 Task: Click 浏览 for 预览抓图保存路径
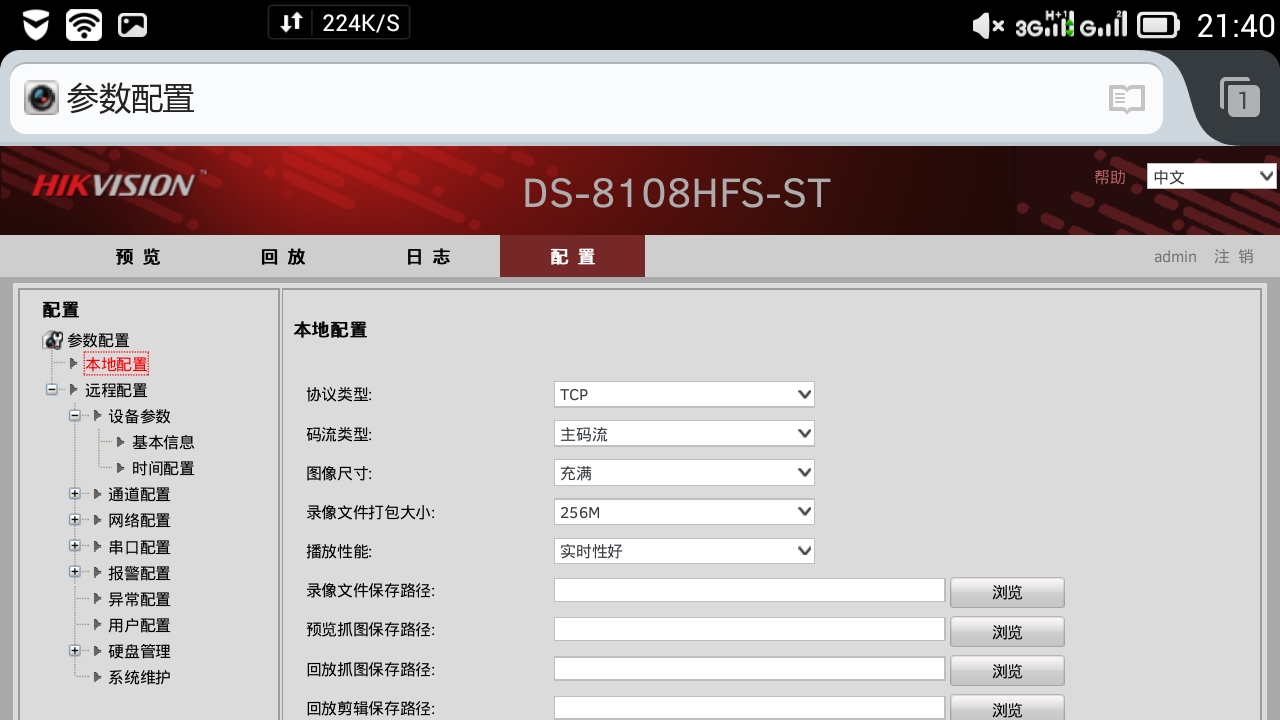click(1007, 632)
